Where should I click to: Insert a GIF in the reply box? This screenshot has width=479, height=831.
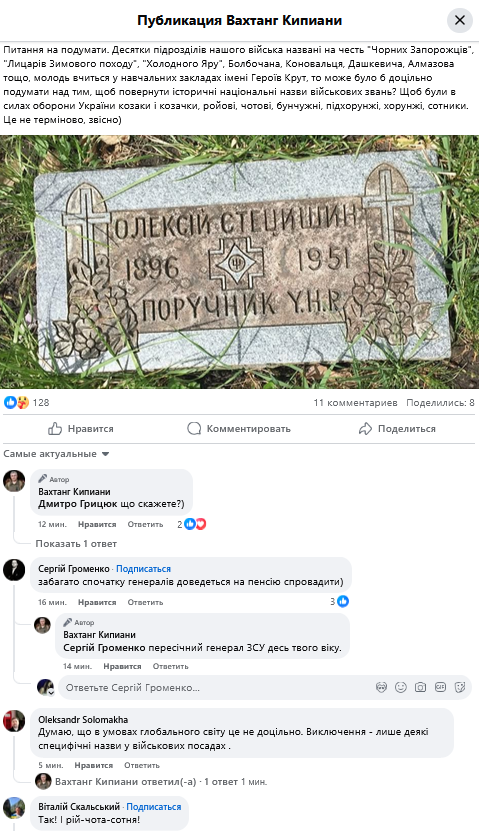pos(440,687)
